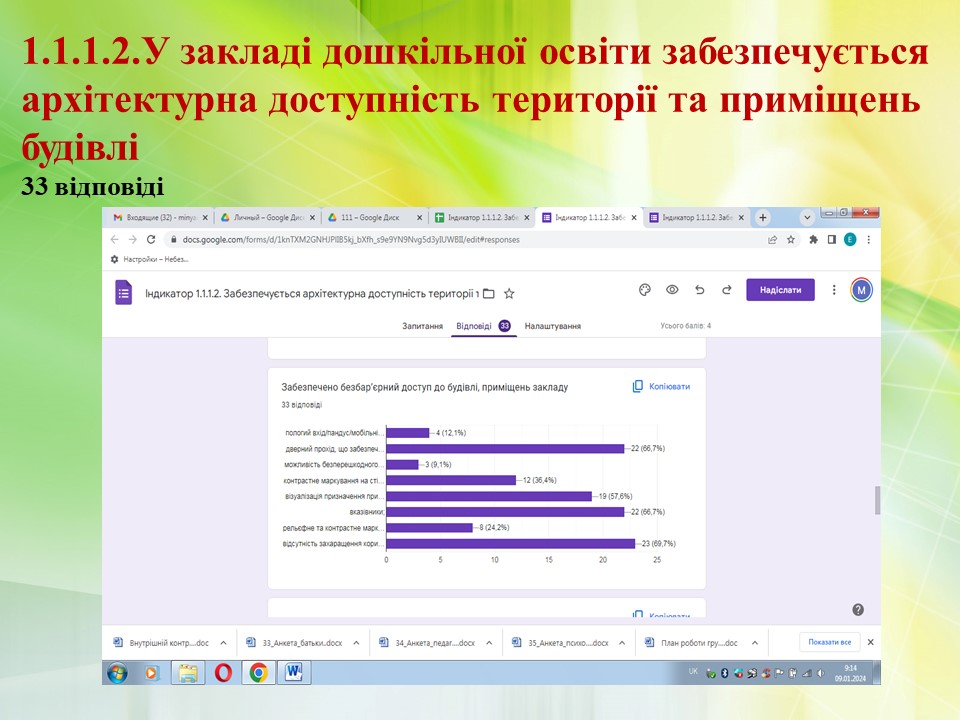This screenshot has height=720, width=960.
Task: Click the chart bar labeled вказівники
Action: tap(505, 512)
